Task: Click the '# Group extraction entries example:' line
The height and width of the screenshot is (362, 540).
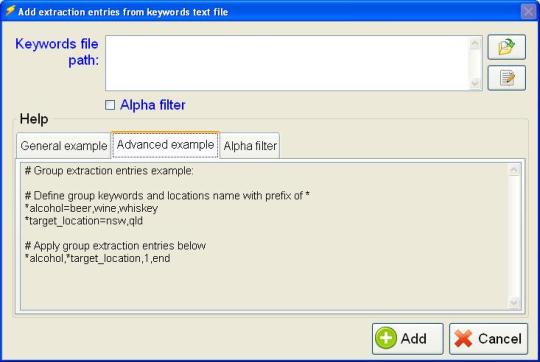Action: coord(109,171)
